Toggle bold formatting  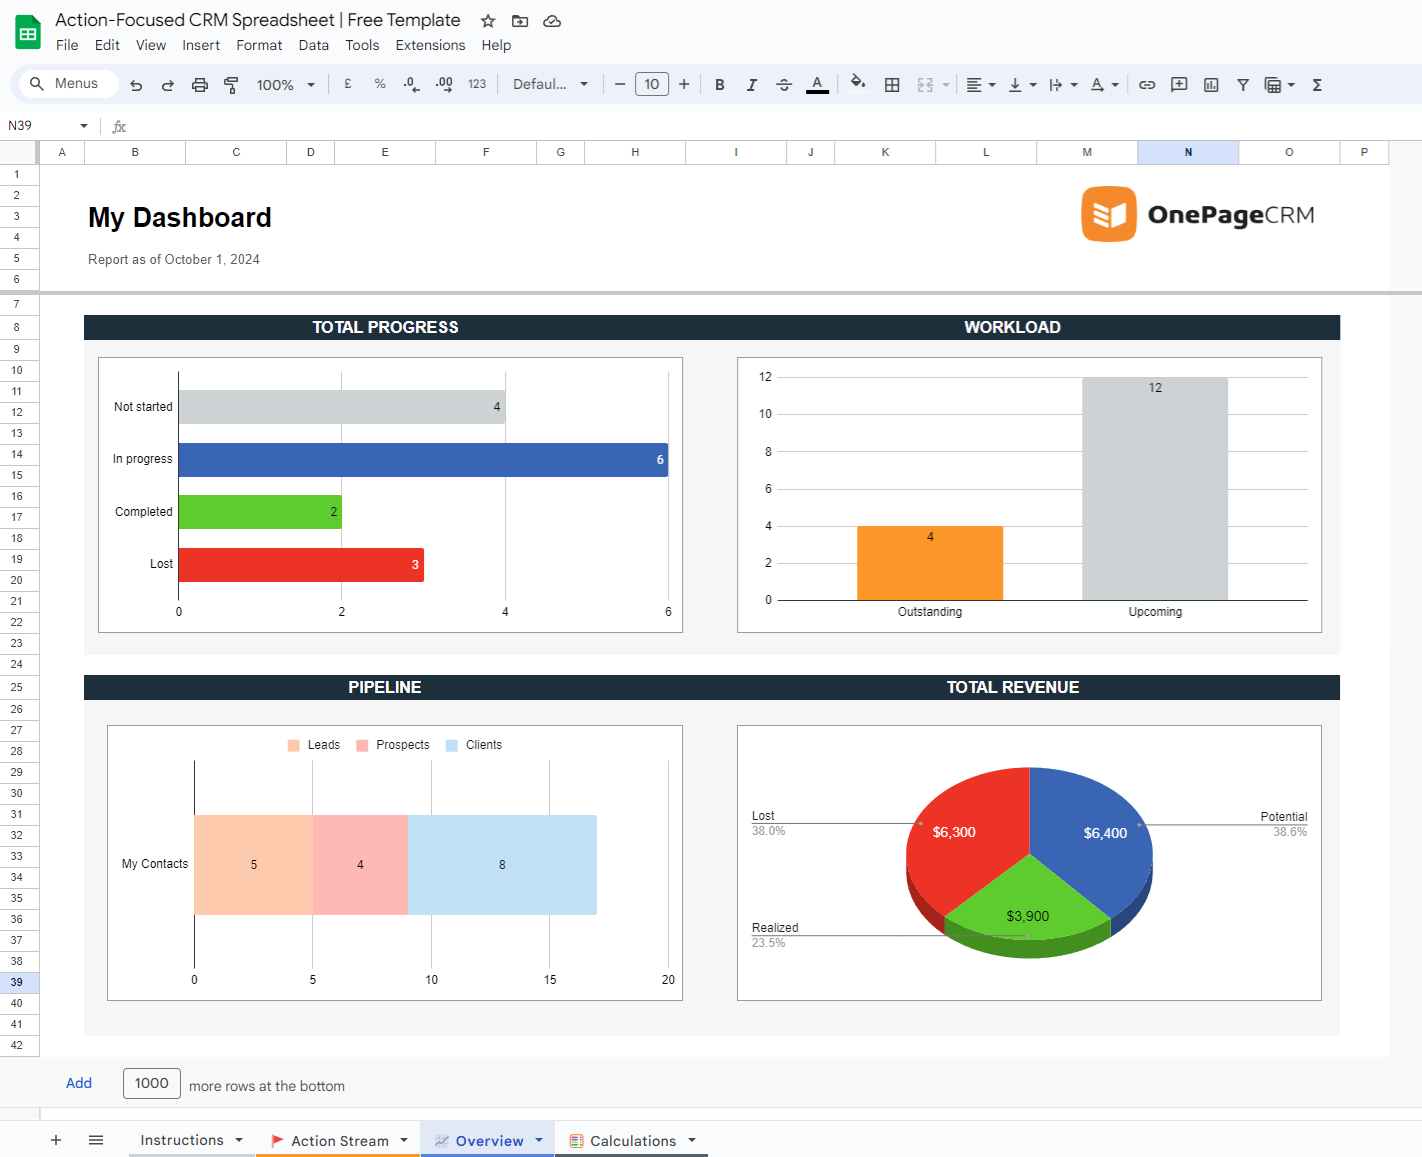[x=719, y=84]
